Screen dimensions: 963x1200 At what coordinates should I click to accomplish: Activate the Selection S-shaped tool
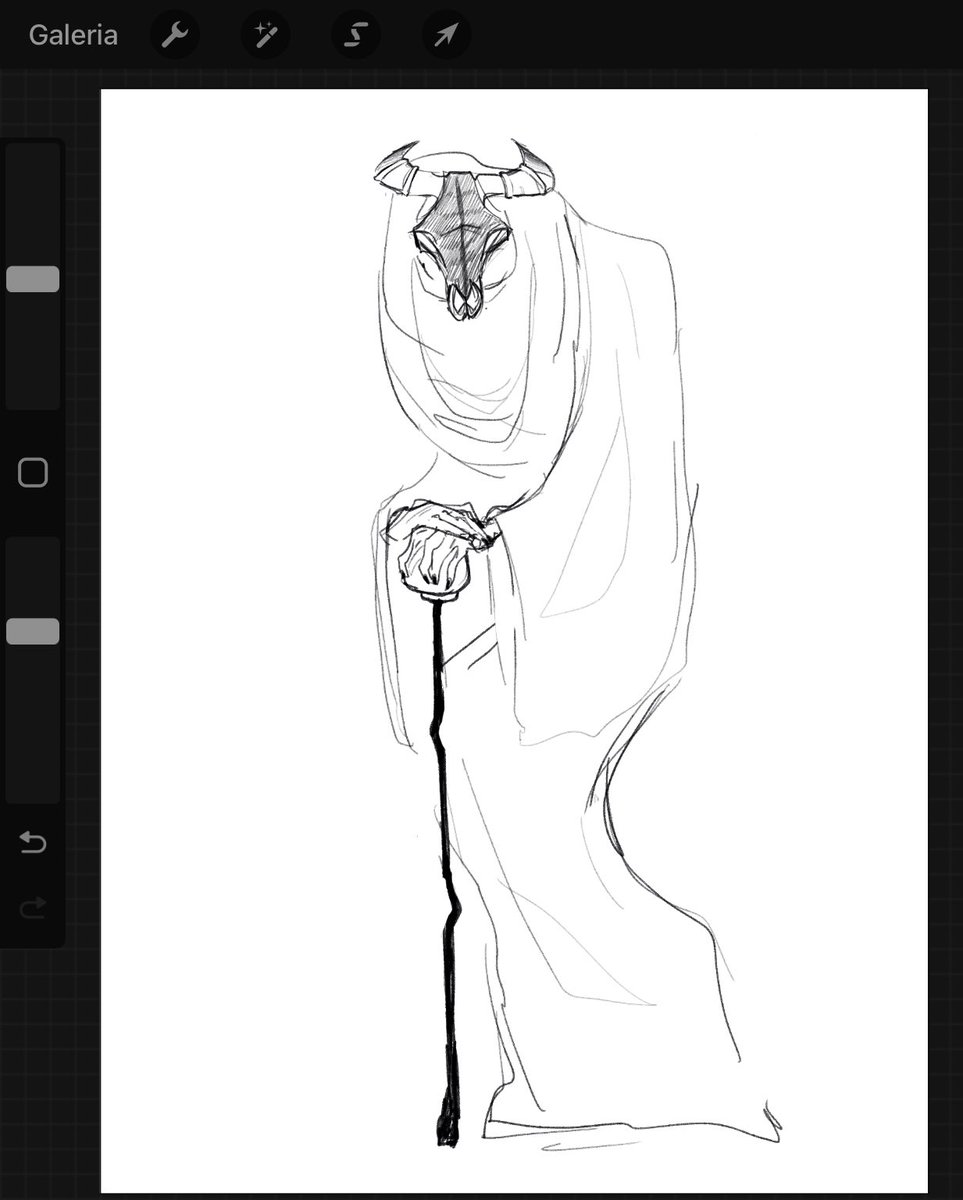click(x=356, y=35)
